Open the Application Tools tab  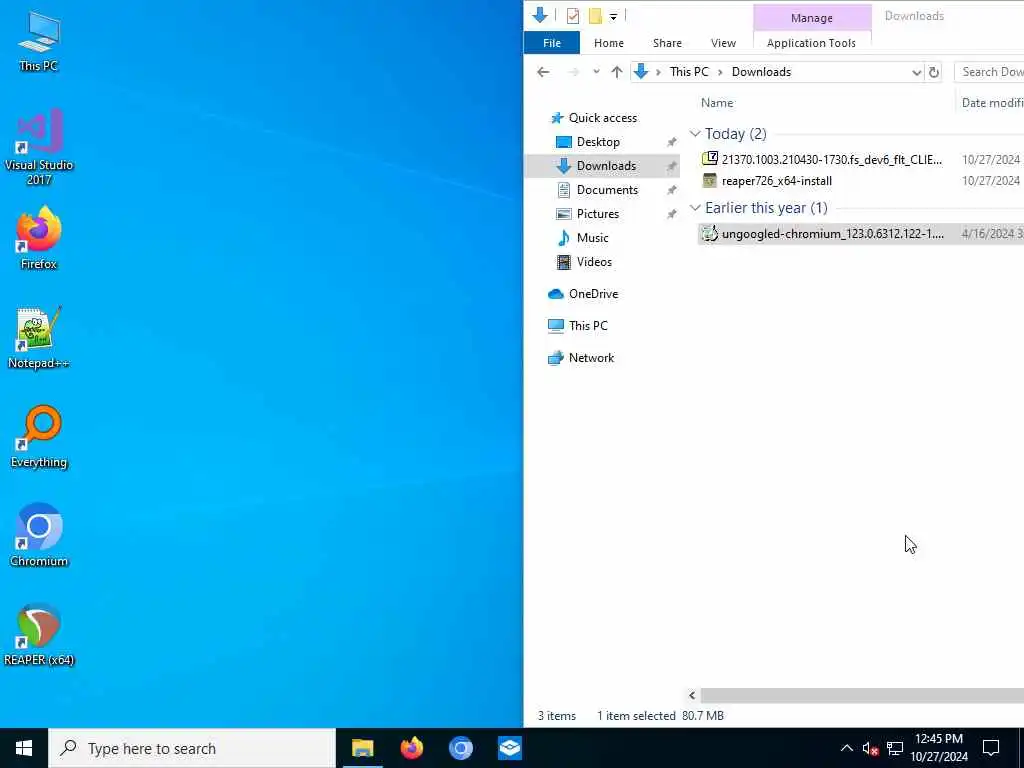point(811,43)
